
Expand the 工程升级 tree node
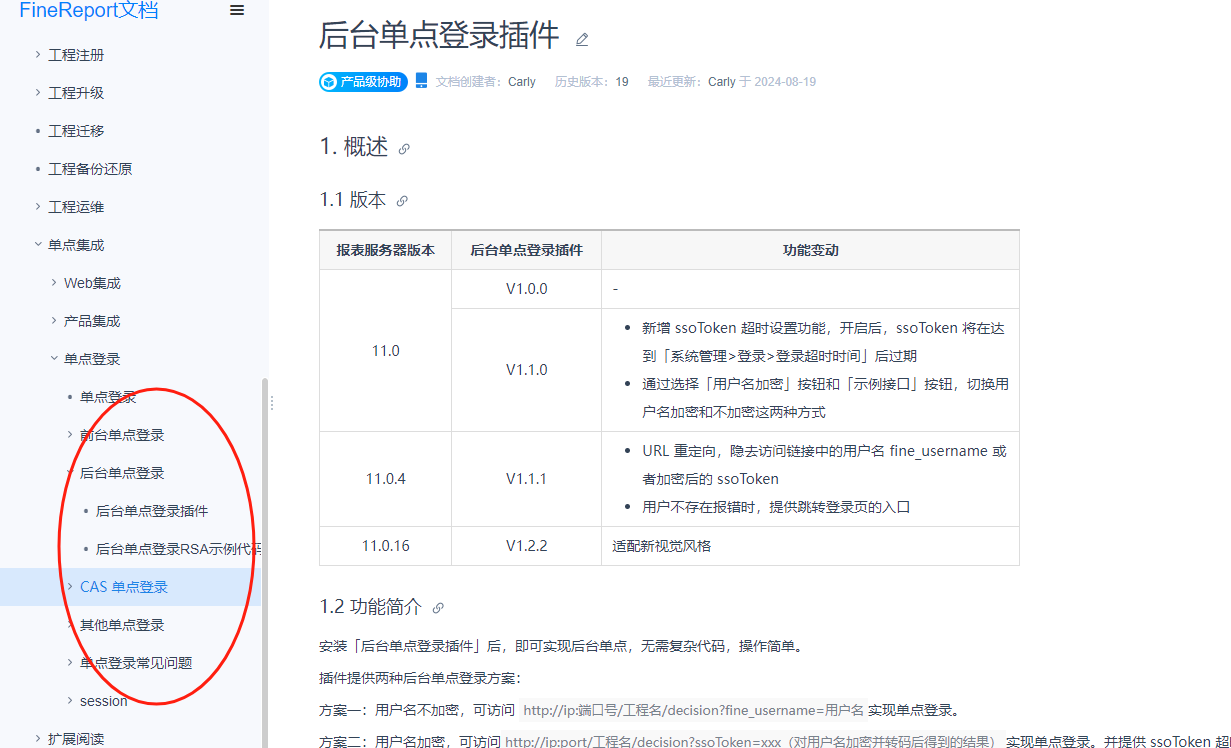click(x=38, y=93)
